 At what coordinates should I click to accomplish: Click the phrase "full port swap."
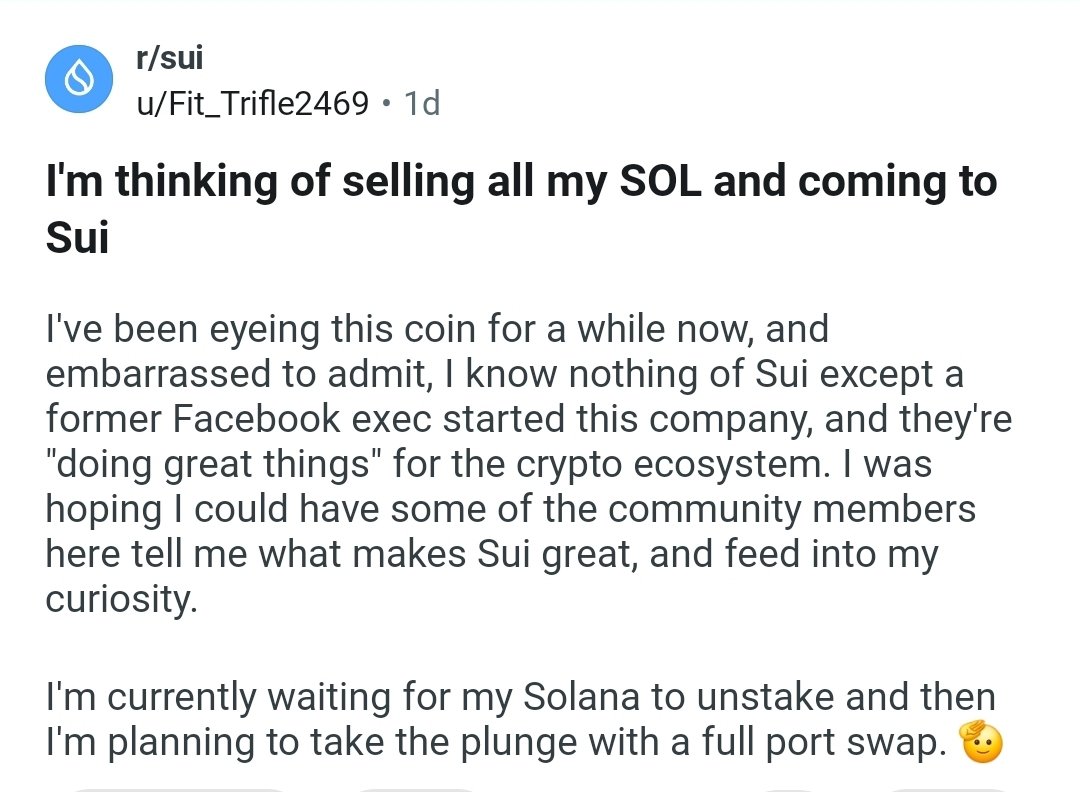(824, 742)
